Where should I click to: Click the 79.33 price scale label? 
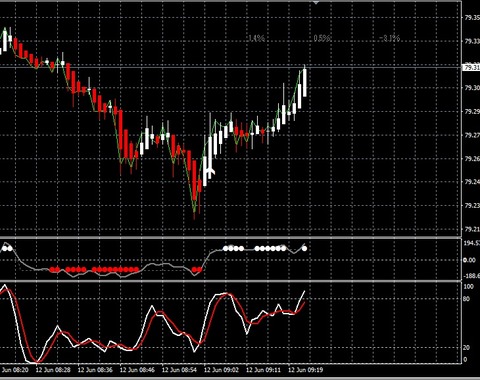[x=472, y=41]
